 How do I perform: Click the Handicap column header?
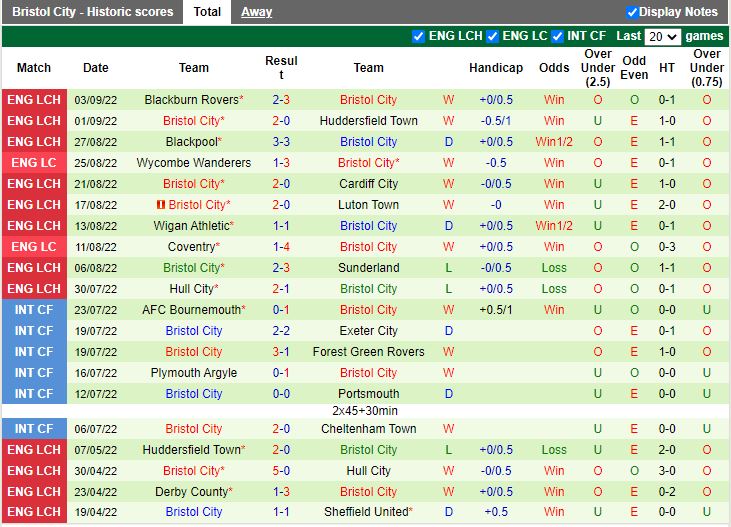(496, 68)
